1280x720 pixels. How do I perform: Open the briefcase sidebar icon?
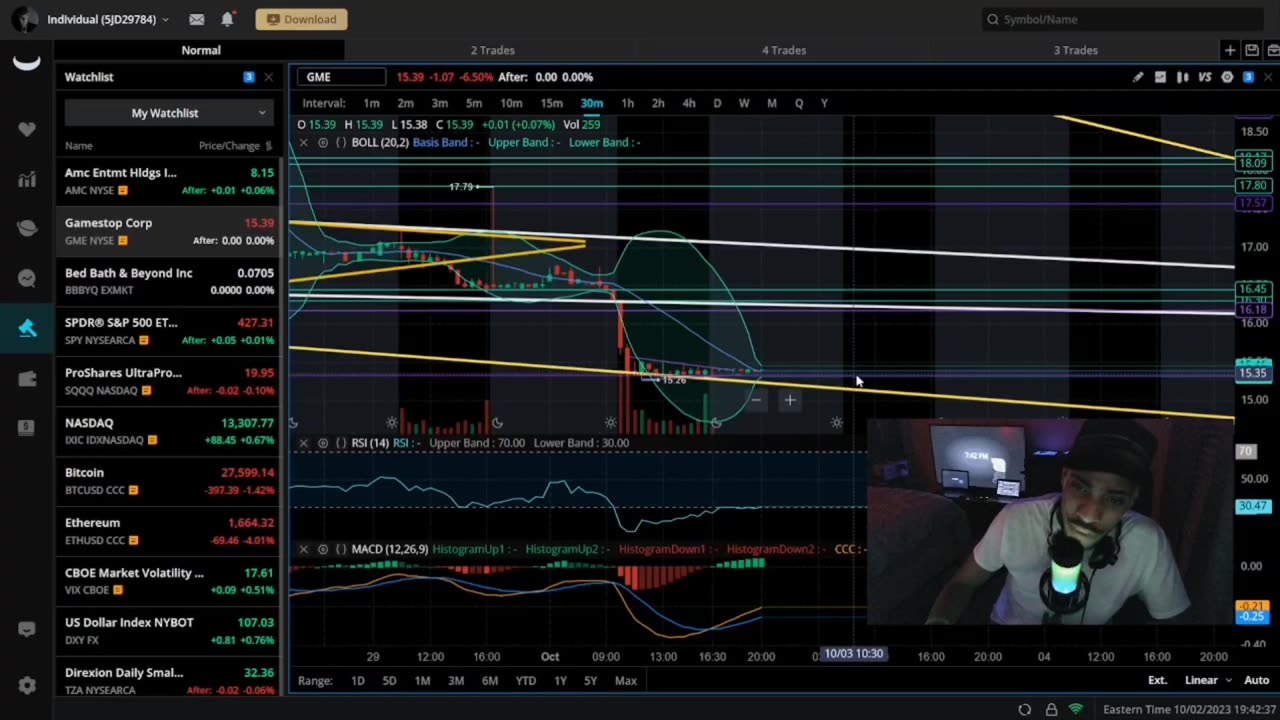(x=27, y=378)
